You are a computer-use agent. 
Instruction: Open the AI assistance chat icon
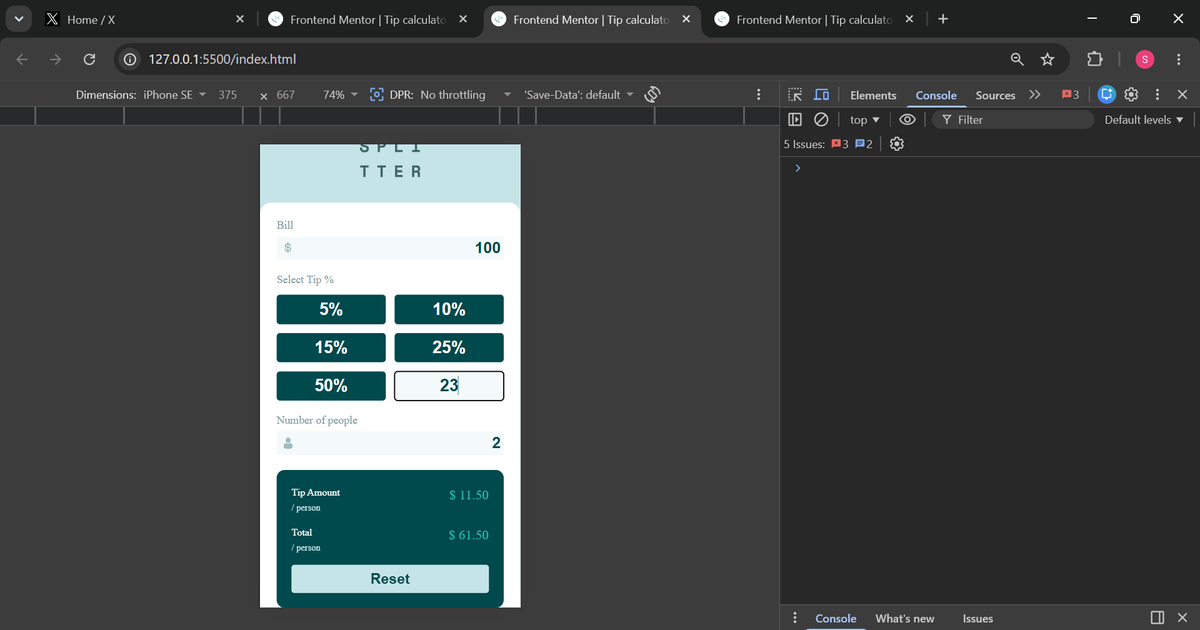1107,95
